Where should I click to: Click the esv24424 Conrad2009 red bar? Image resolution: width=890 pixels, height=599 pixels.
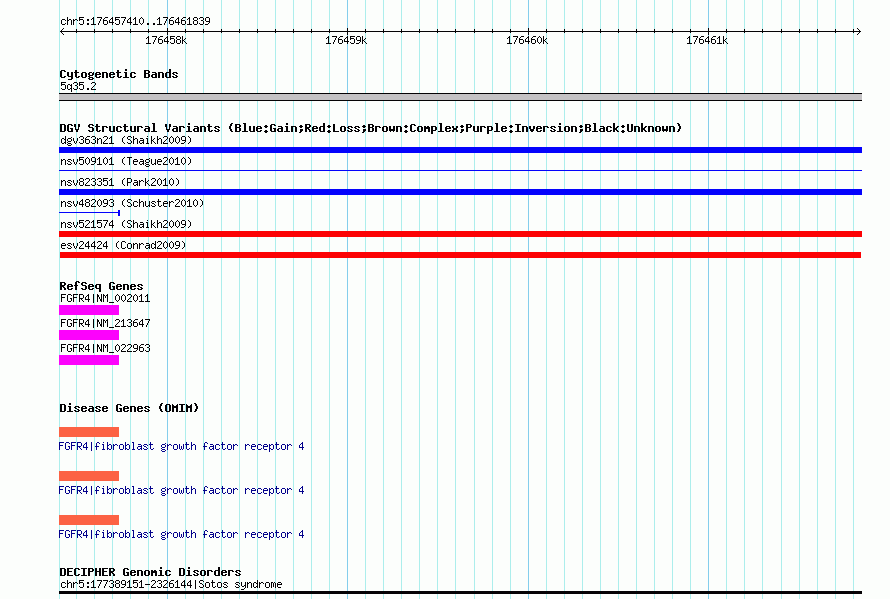(460, 255)
